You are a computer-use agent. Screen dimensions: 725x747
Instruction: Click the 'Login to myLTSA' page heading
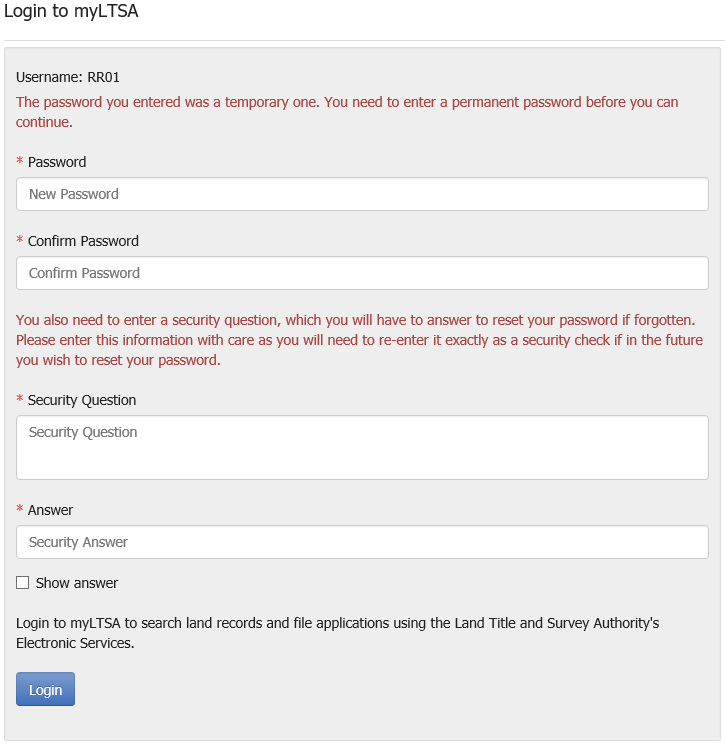(71, 11)
